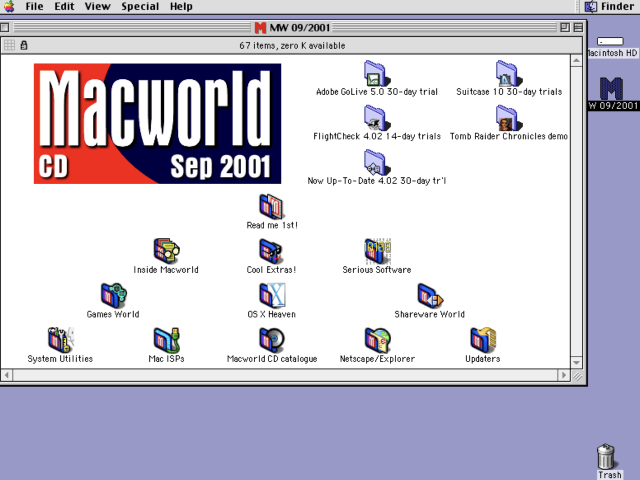Open the Adobe GoLive 5.0 trial folder

click(377, 73)
